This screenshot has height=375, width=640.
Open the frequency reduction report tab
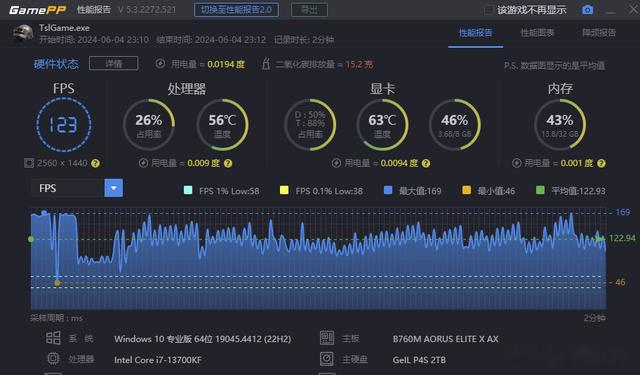(x=599, y=33)
